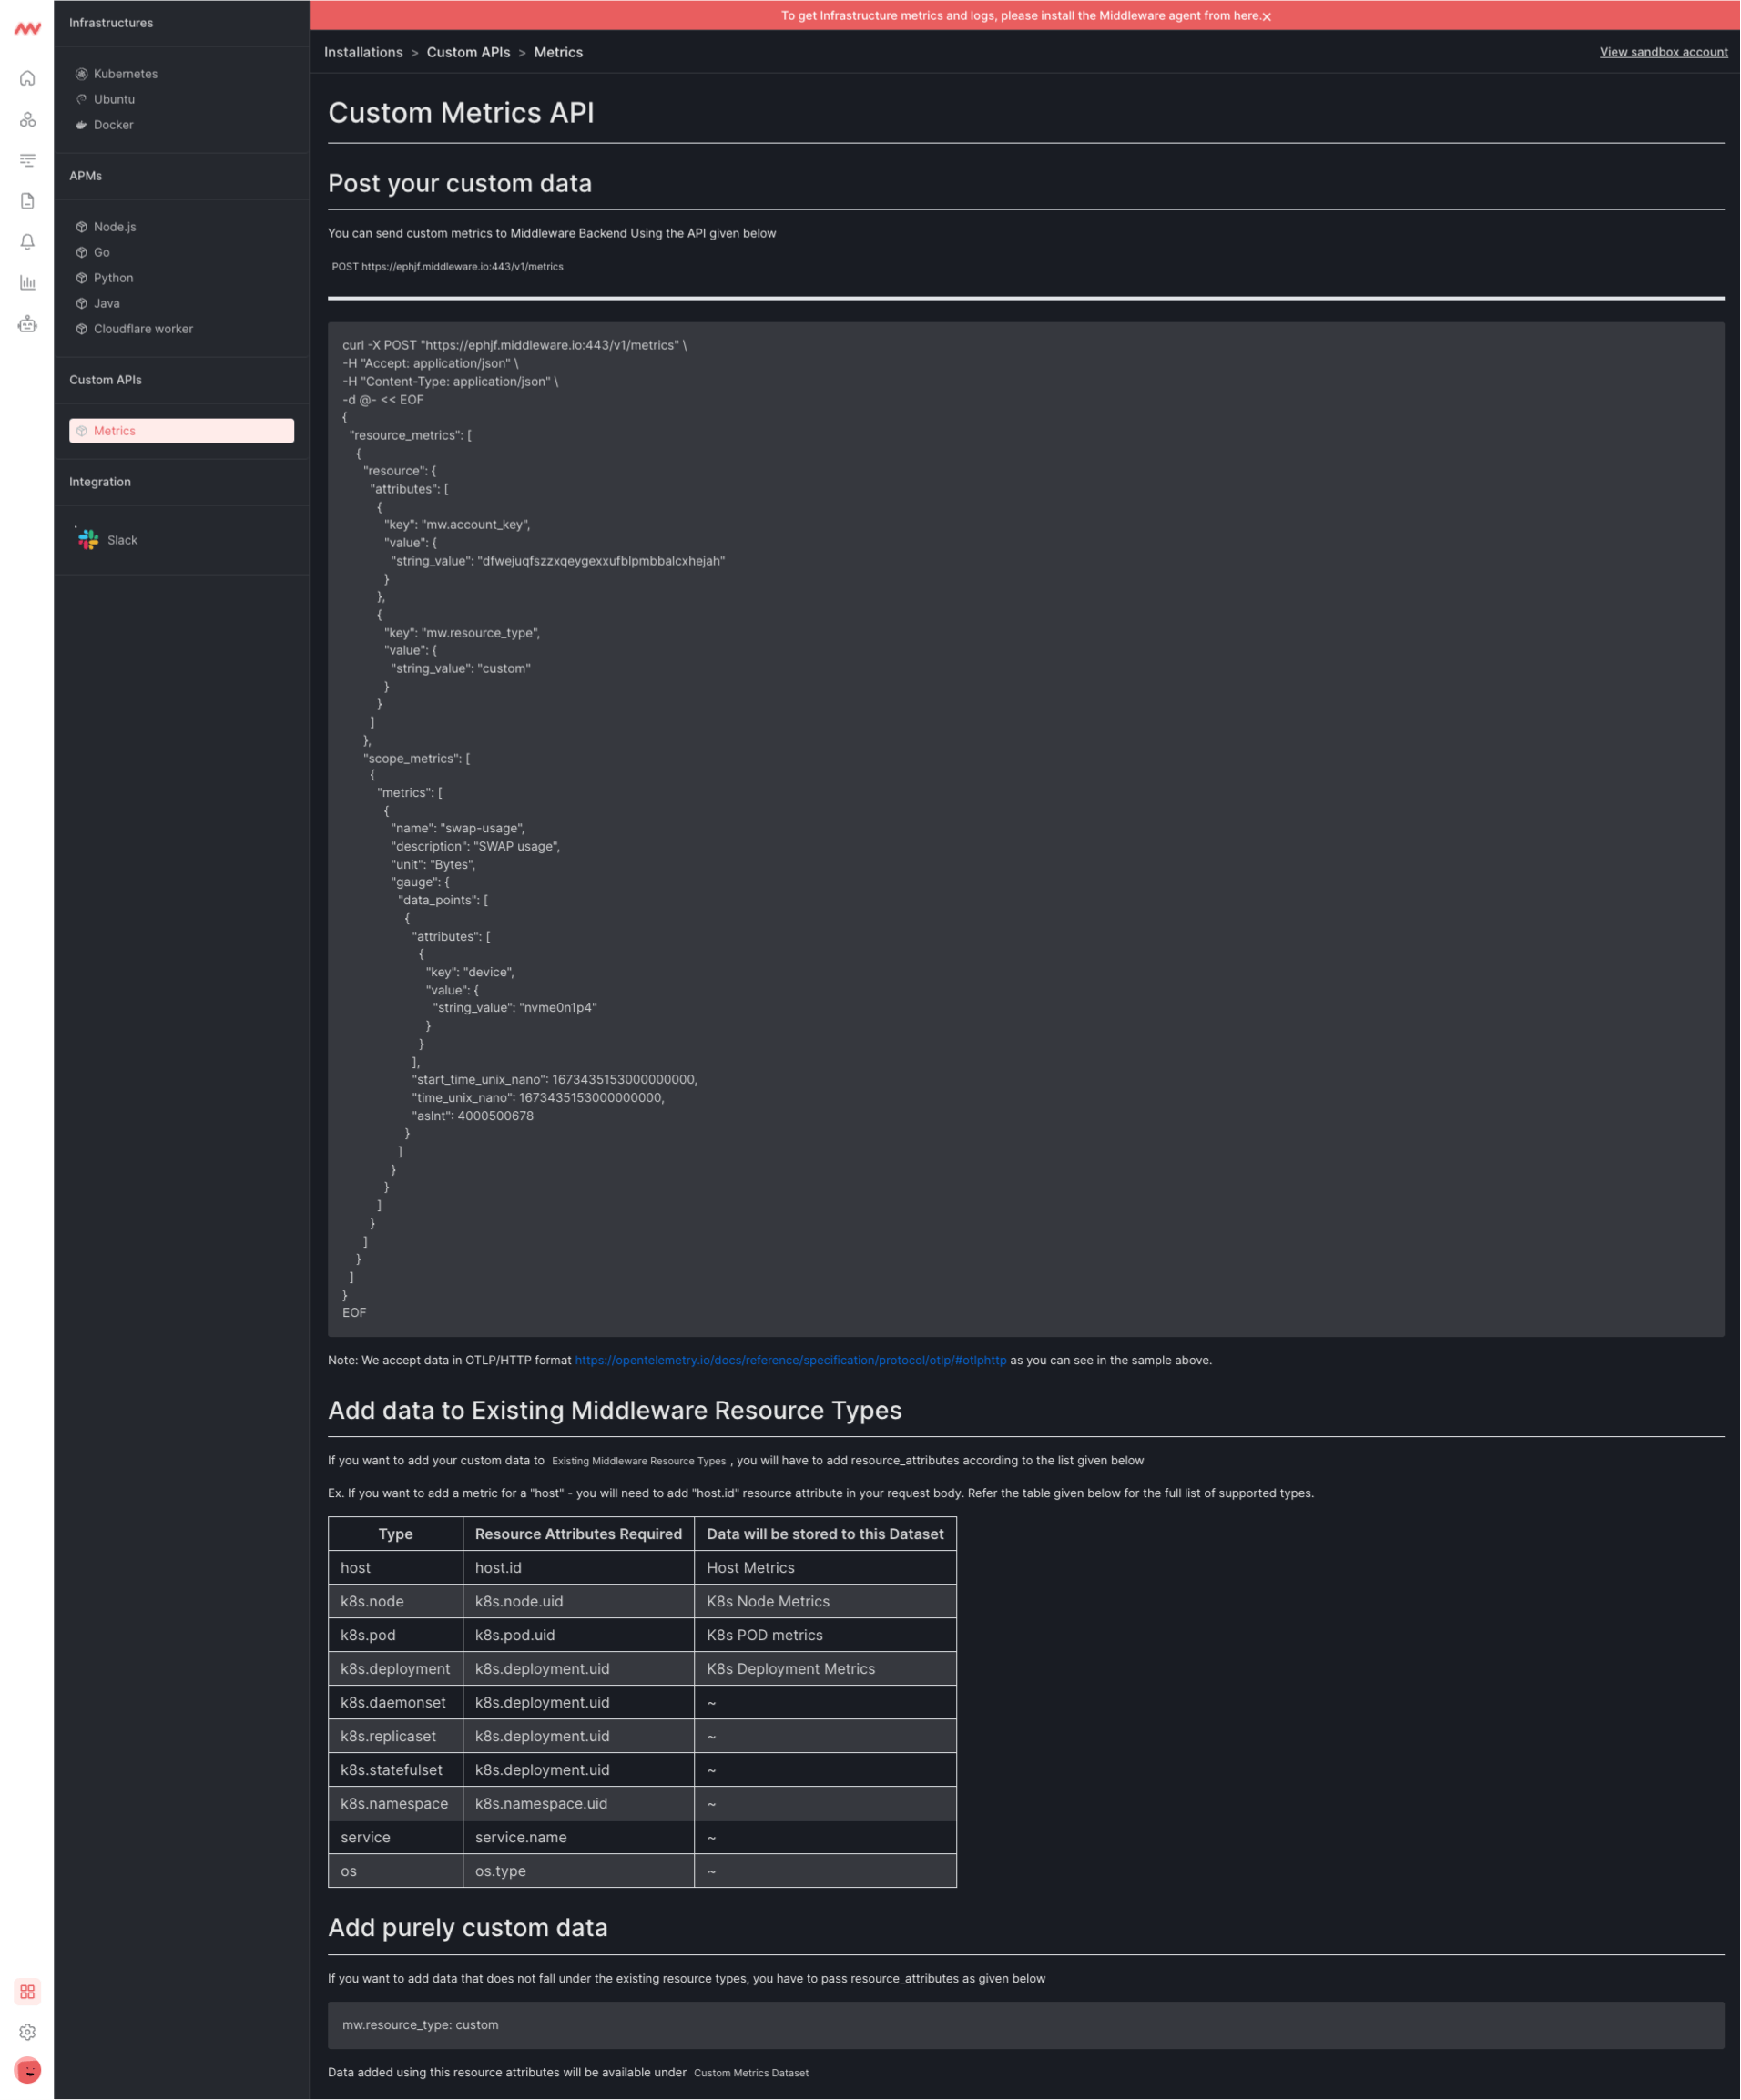The height and width of the screenshot is (2100, 1741).
Task: Open Java APM setup
Action: pyautogui.click(x=107, y=303)
